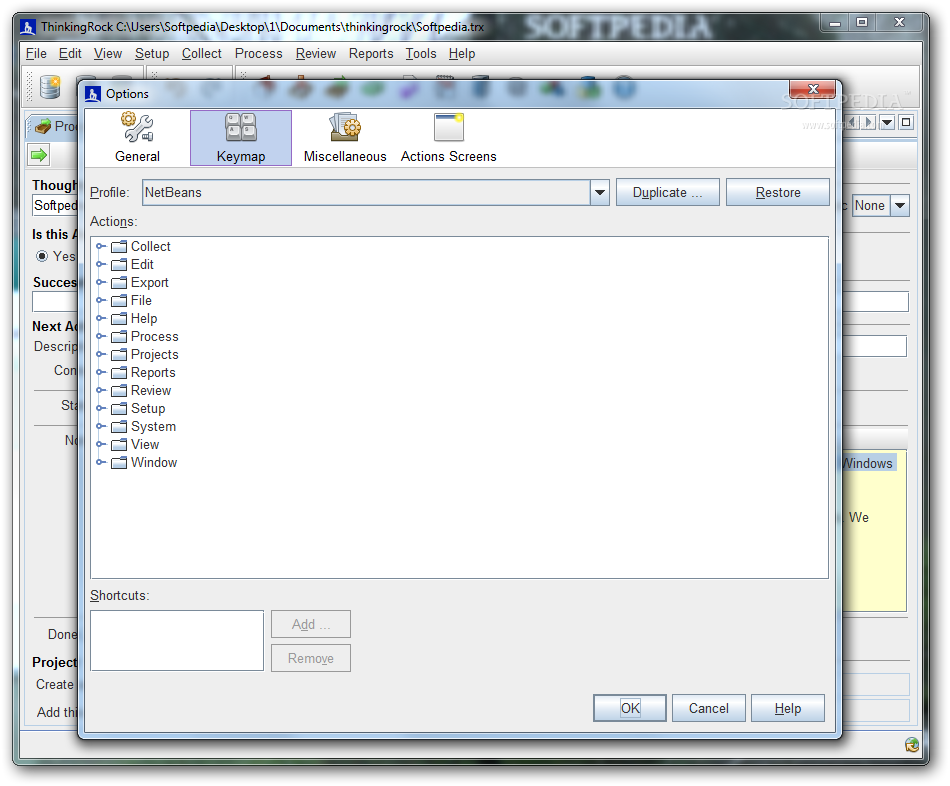Open the General options category

(x=138, y=138)
